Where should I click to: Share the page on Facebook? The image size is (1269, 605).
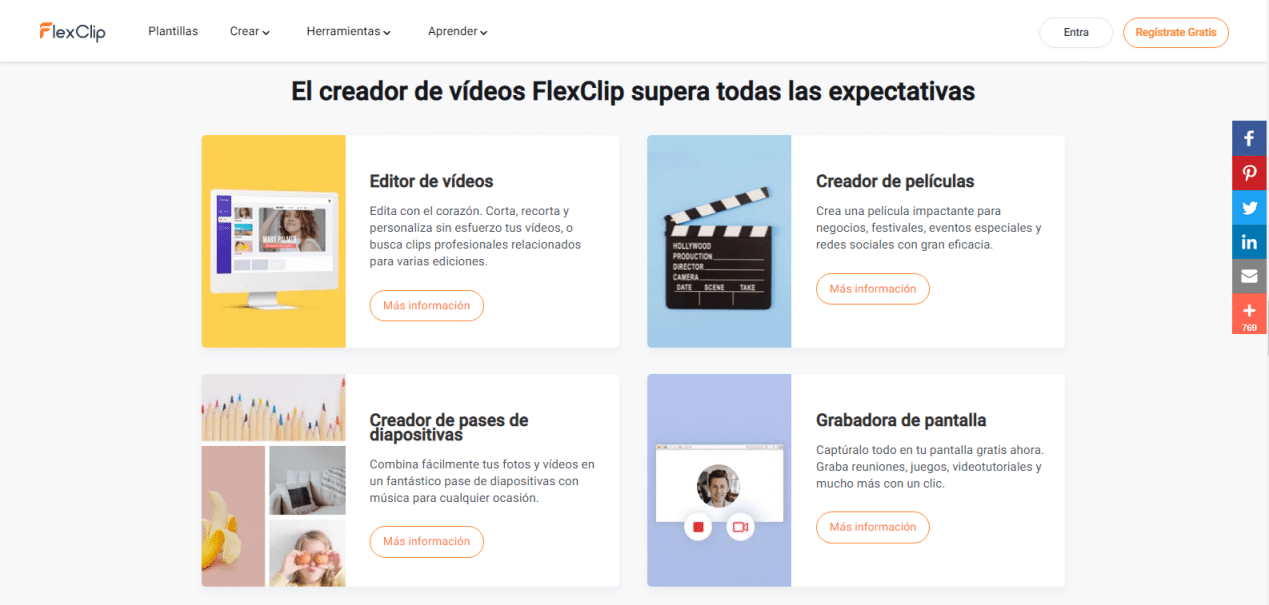pos(1249,138)
